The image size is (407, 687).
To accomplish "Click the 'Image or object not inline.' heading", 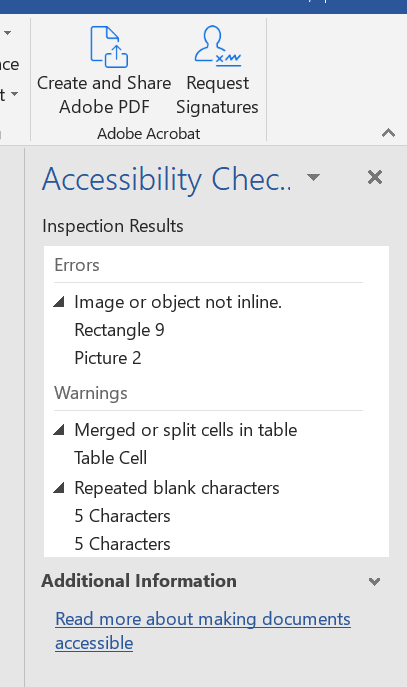I will (178, 302).
